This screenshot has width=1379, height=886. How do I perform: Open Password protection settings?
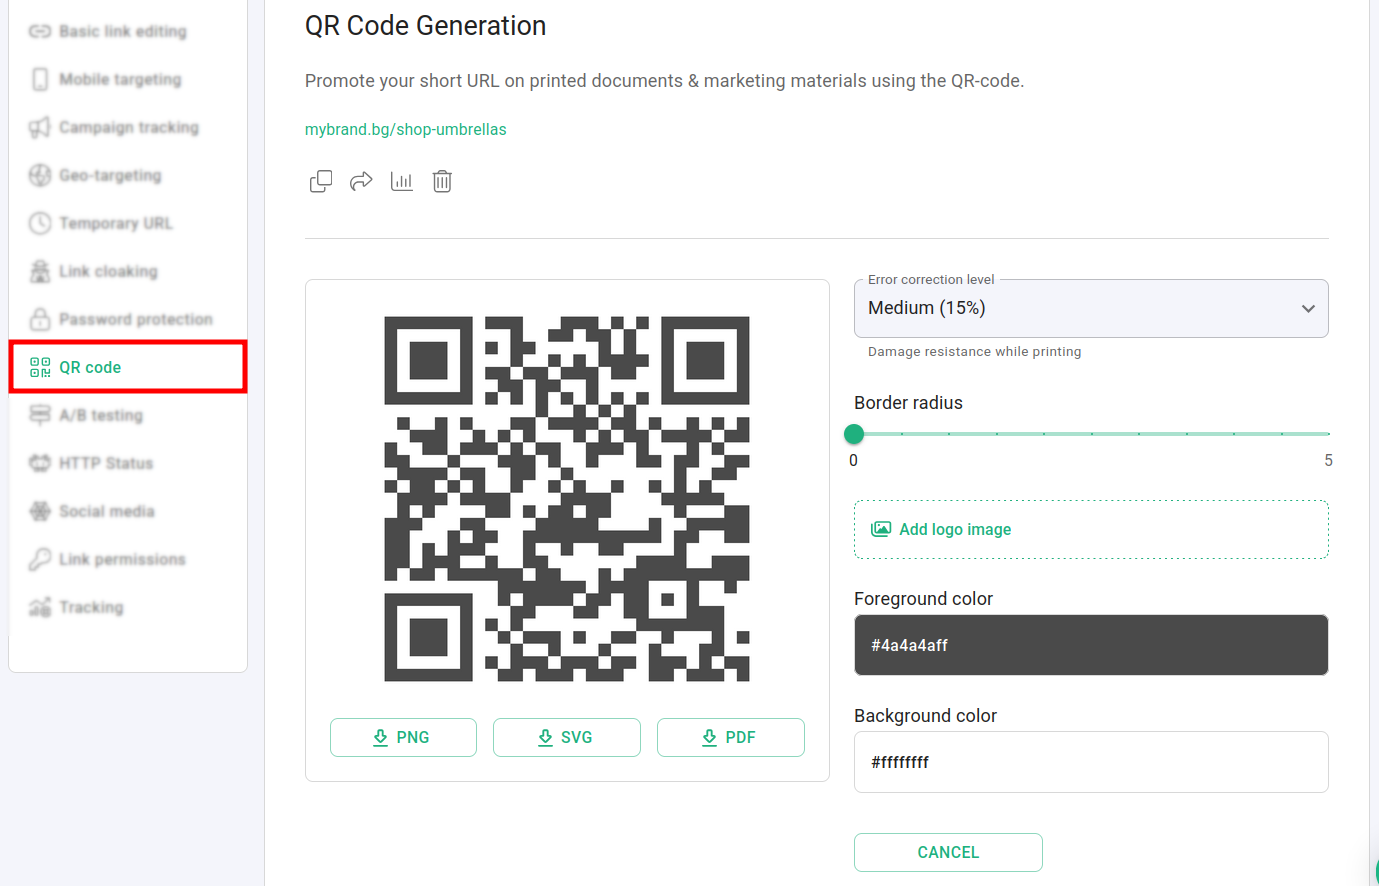click(135, 320)
